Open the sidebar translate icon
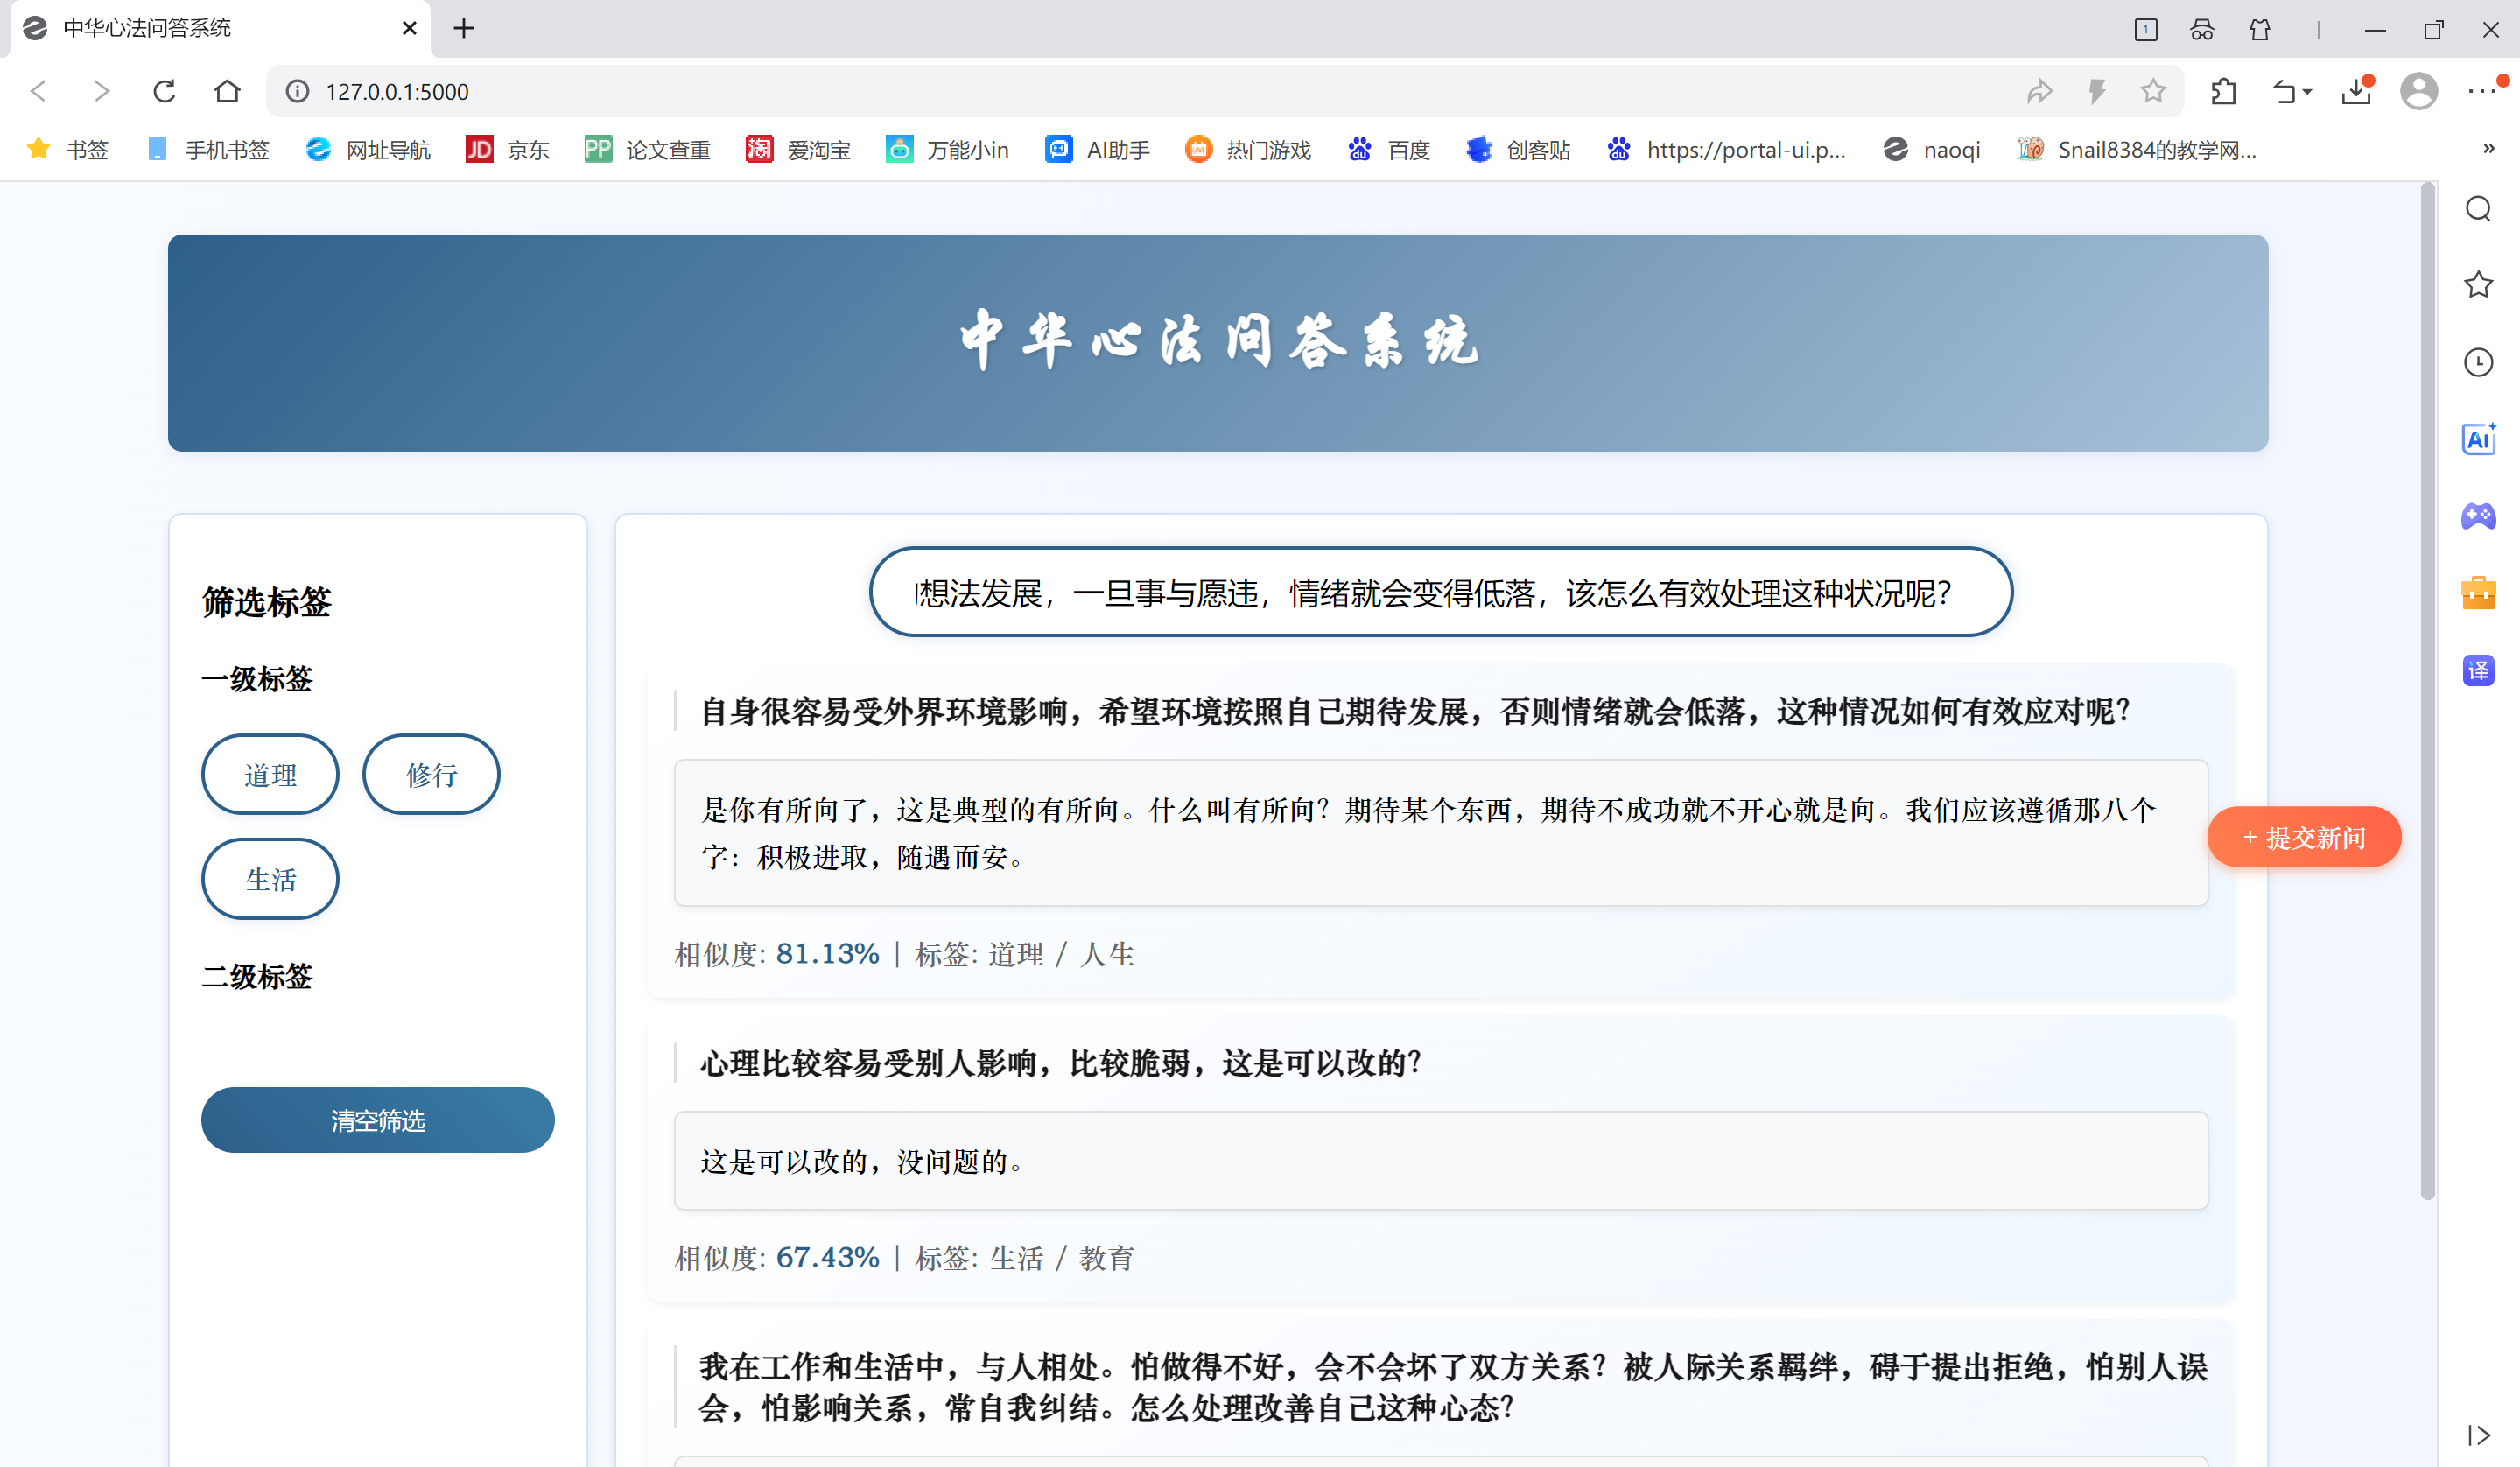This screenshot has height=1467, width=2520. [2478, 670]
